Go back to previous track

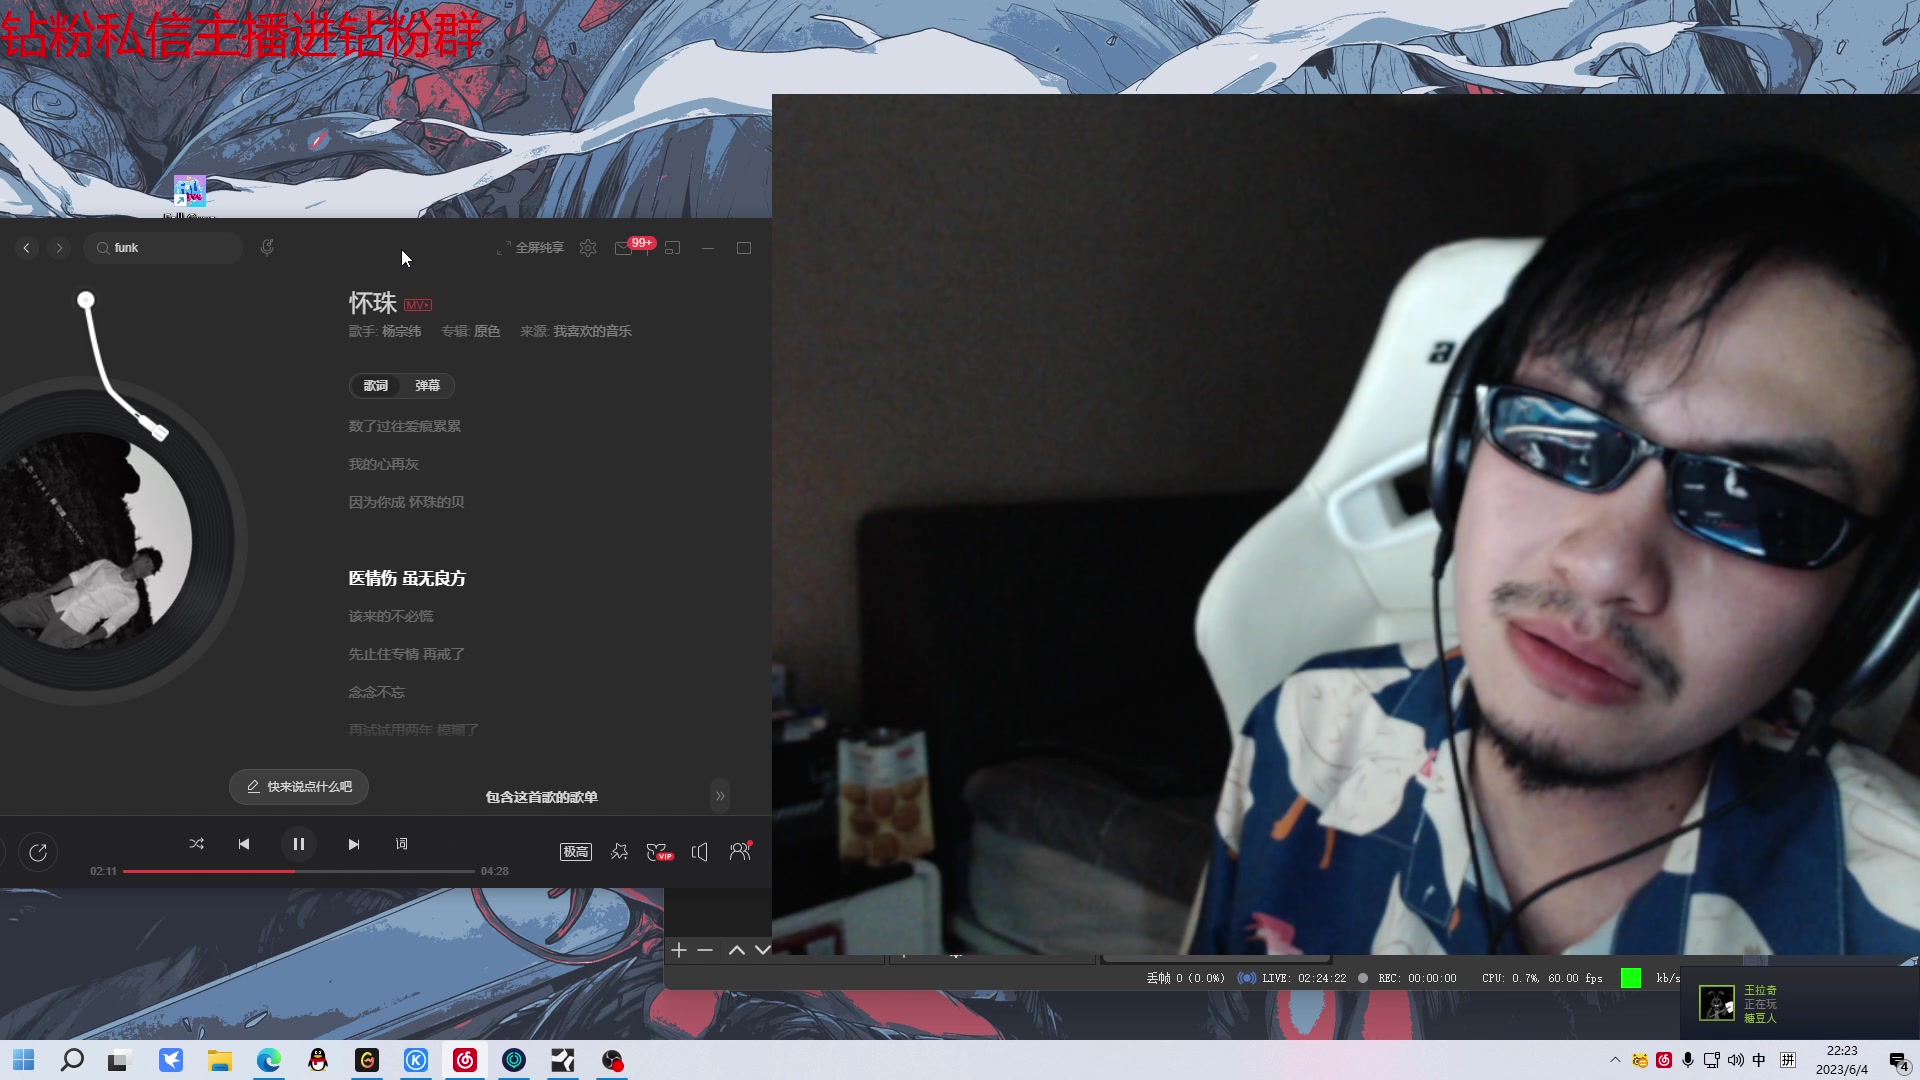244,844
